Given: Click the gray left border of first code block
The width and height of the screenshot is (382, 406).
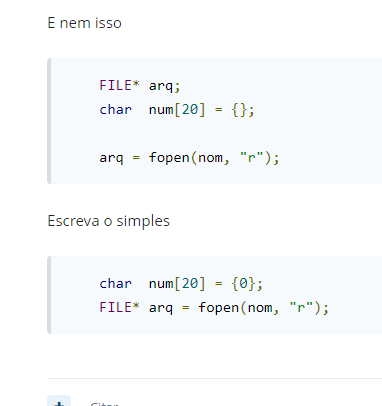Looking at the screenshot, I should [x=49, y=121].
